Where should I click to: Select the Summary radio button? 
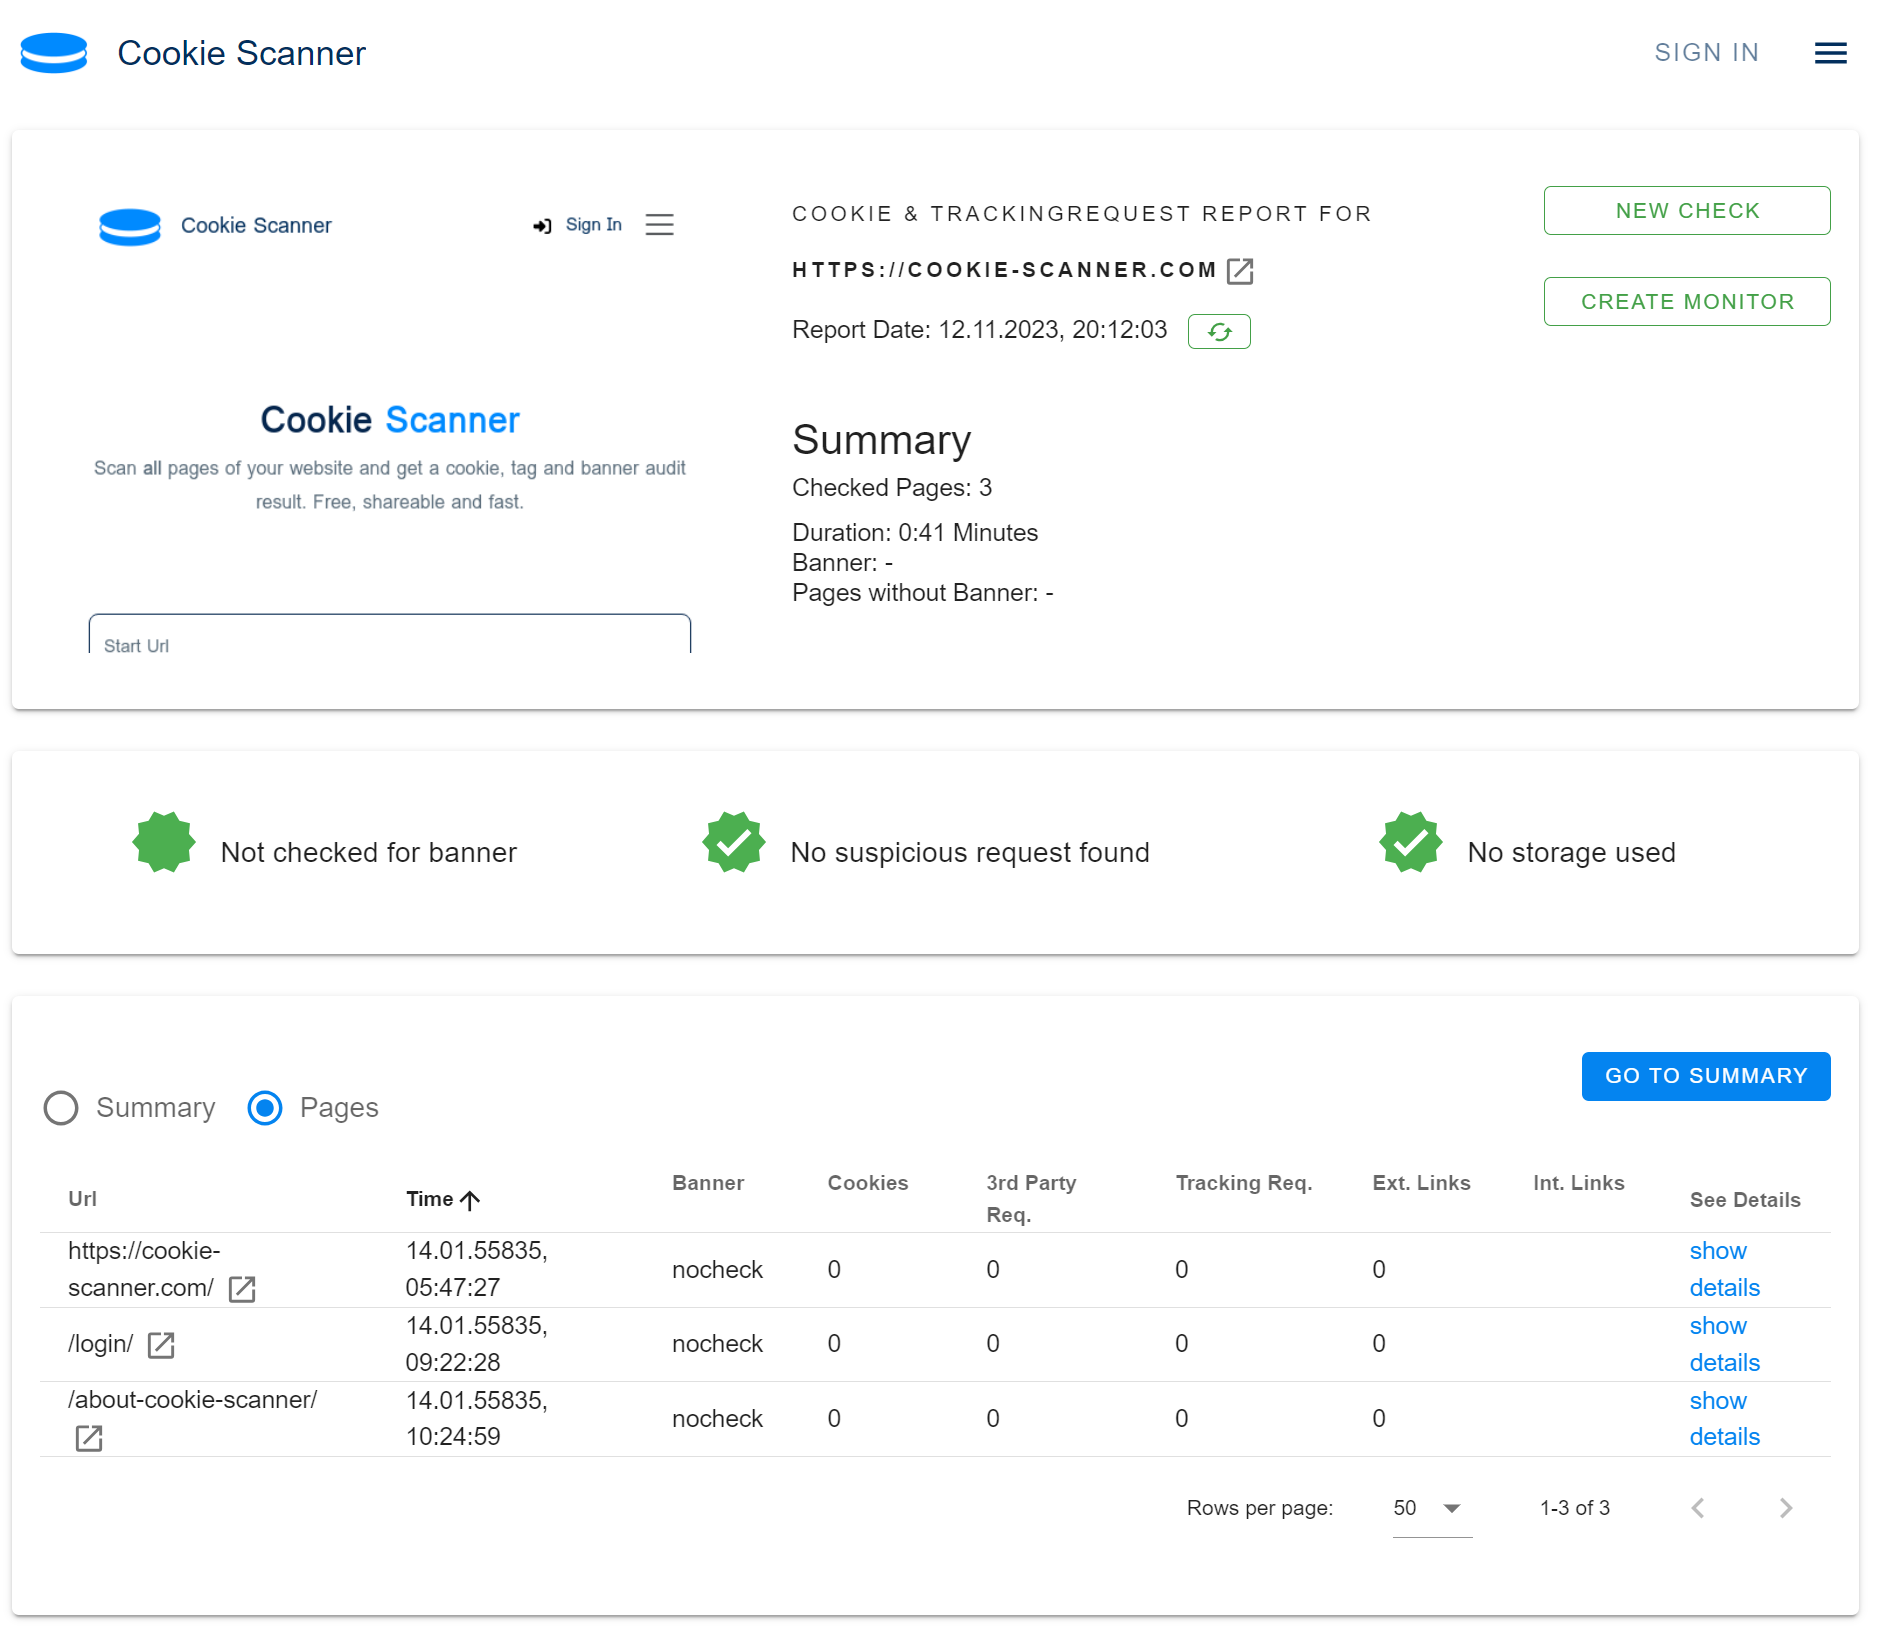(x=61, y=1108)
